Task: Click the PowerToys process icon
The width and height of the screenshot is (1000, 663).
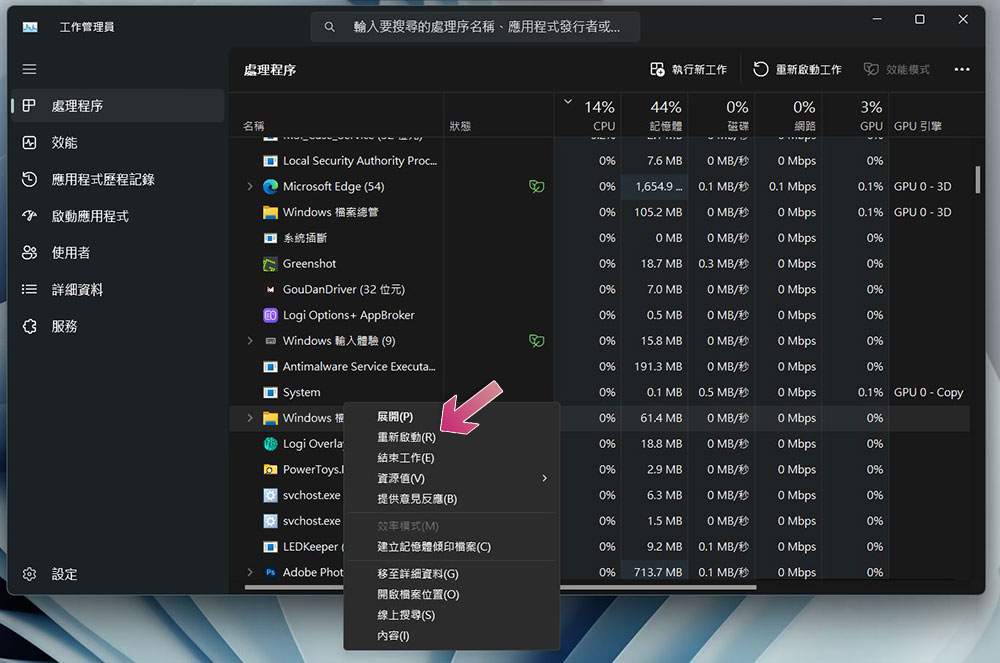Action: point(270,469)
